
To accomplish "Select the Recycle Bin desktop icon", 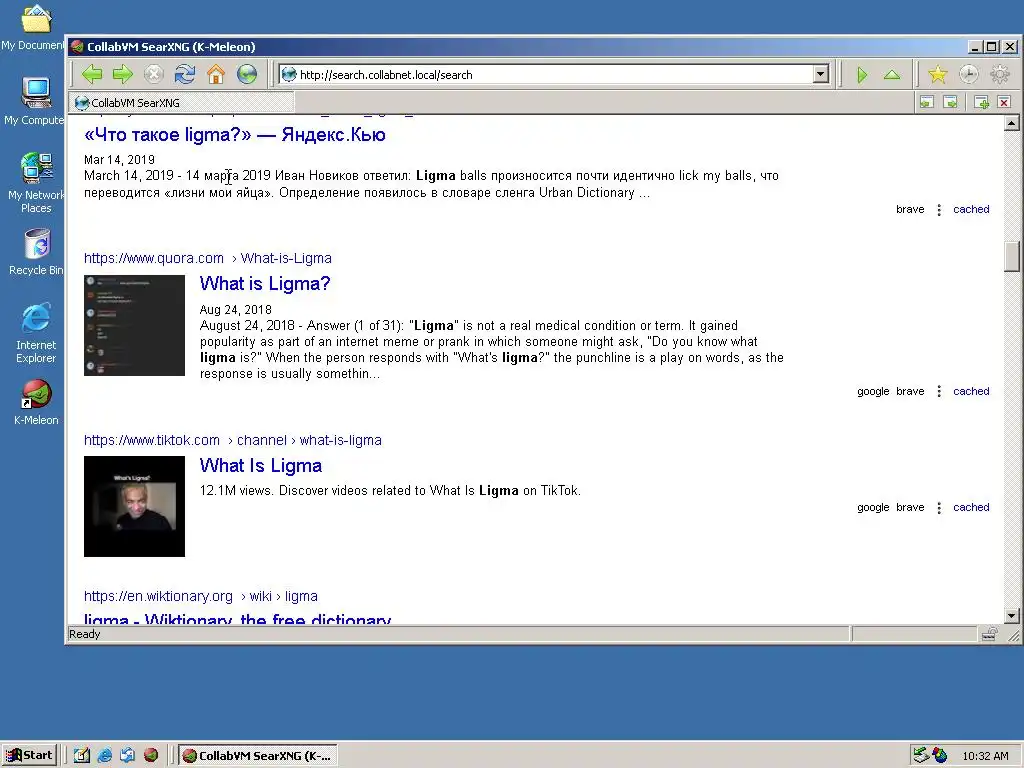I will (36, 253).
